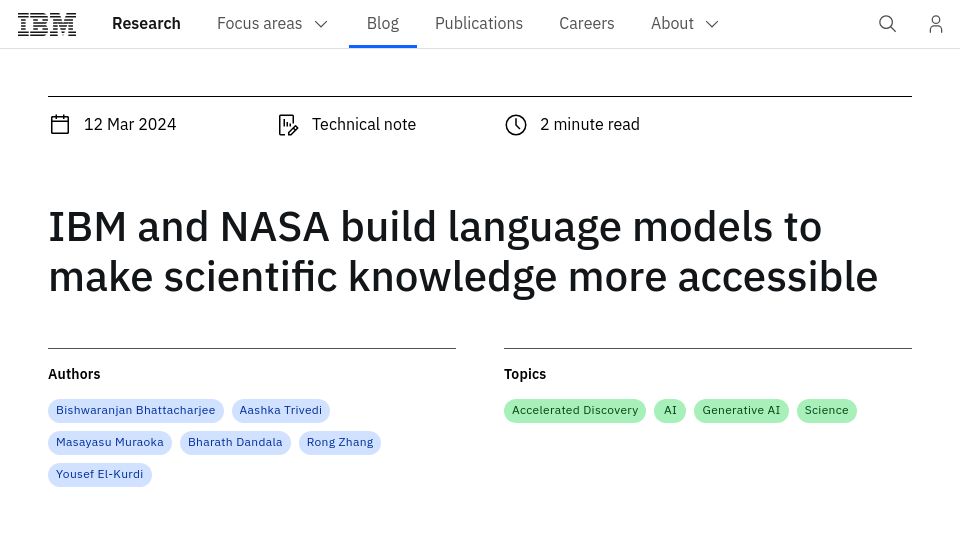Click the 12 Mar 2024 date
The width and height of the screenshot is (960, 540).
(x=130, y=124)
